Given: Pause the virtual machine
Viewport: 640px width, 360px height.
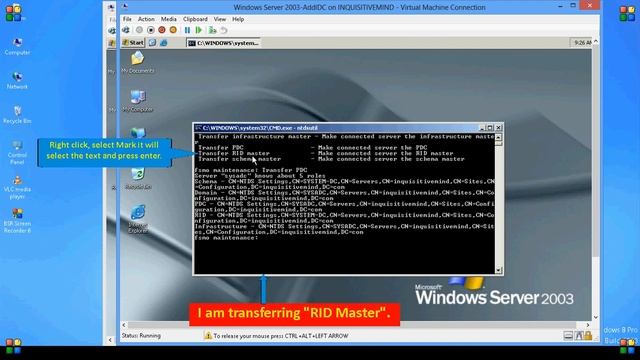Looking at the screenshot, I should tap(187, 30).
